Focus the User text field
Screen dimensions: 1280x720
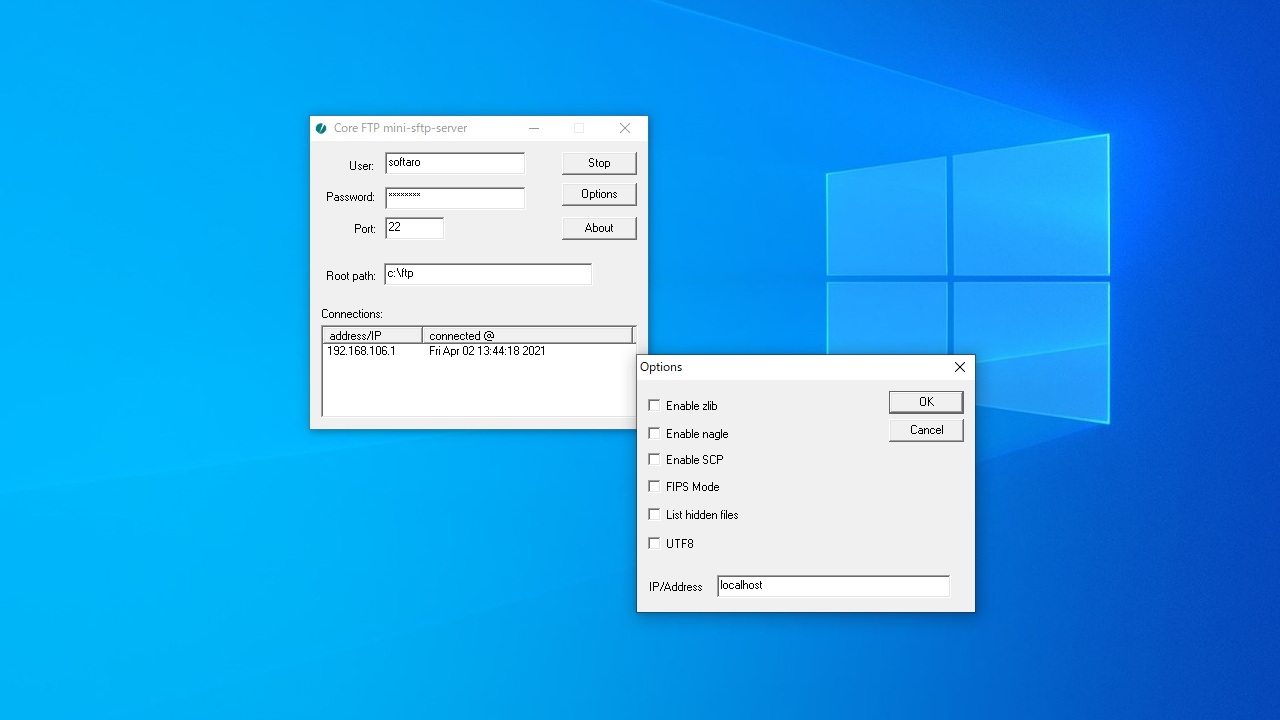454,163
